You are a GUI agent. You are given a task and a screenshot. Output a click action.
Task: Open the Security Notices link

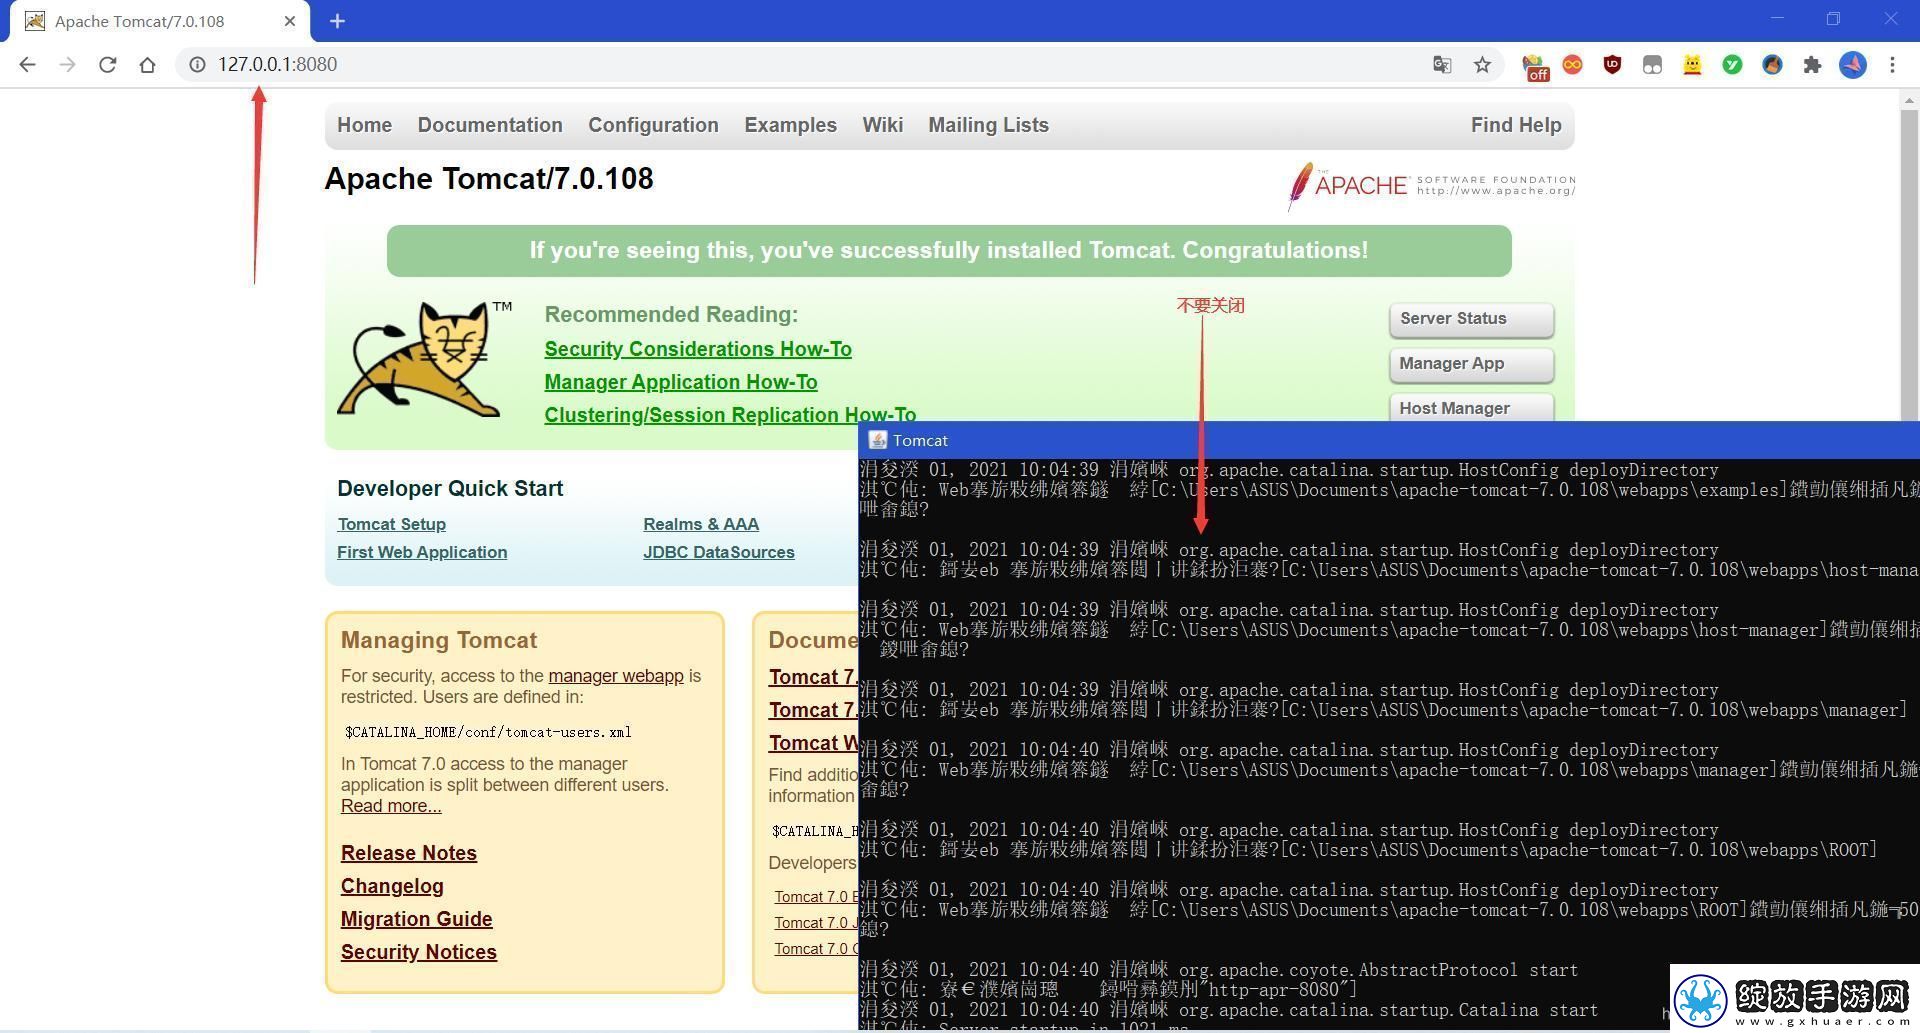coord(418,952)
